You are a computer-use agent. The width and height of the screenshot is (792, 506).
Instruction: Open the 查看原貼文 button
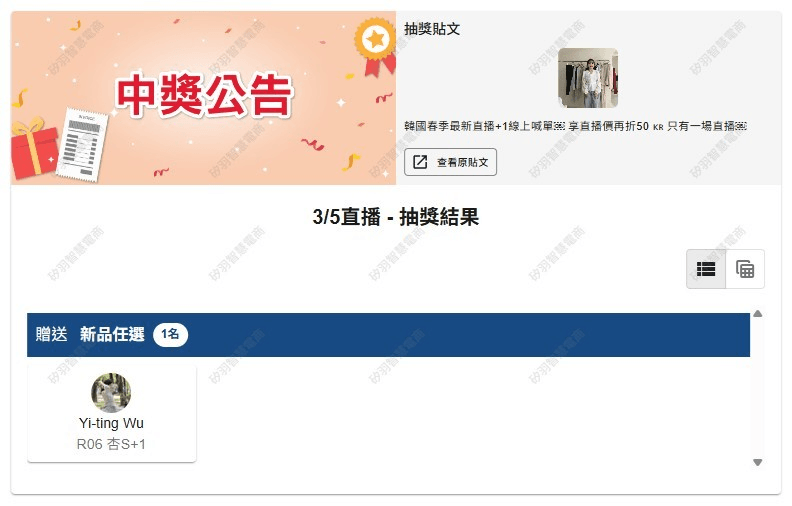click(x=450, y=162)
